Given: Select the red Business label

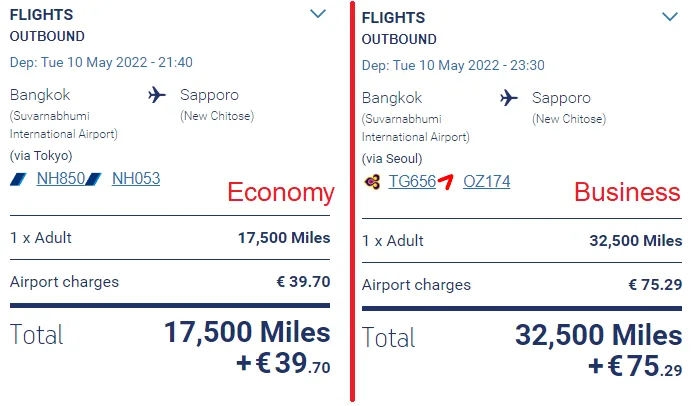Looking at the screenshot, I should [x=627, y=192].
